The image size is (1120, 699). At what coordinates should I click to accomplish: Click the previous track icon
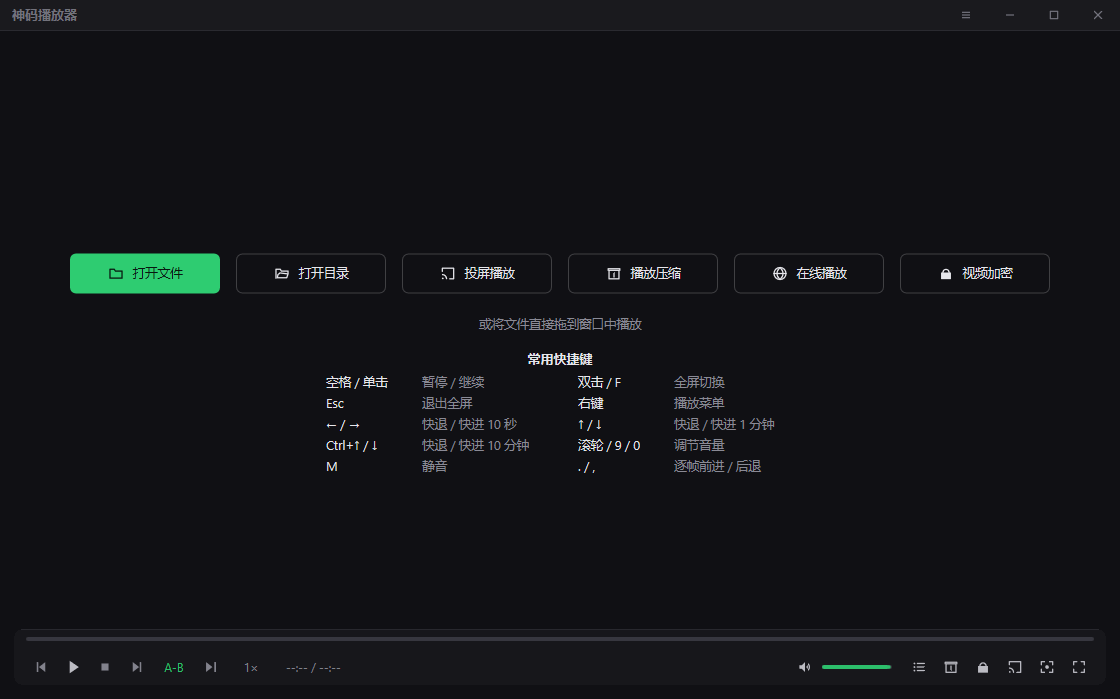(x=41, y=667)
